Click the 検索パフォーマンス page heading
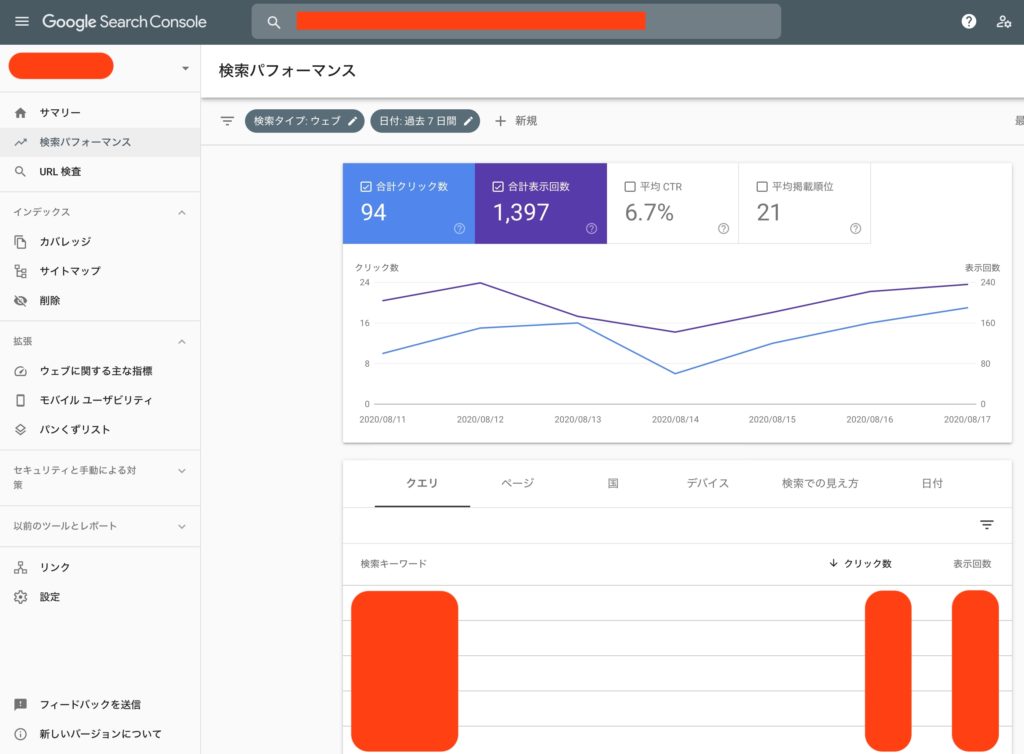Viewport: 1024px width, 754px height. [287, 71]
